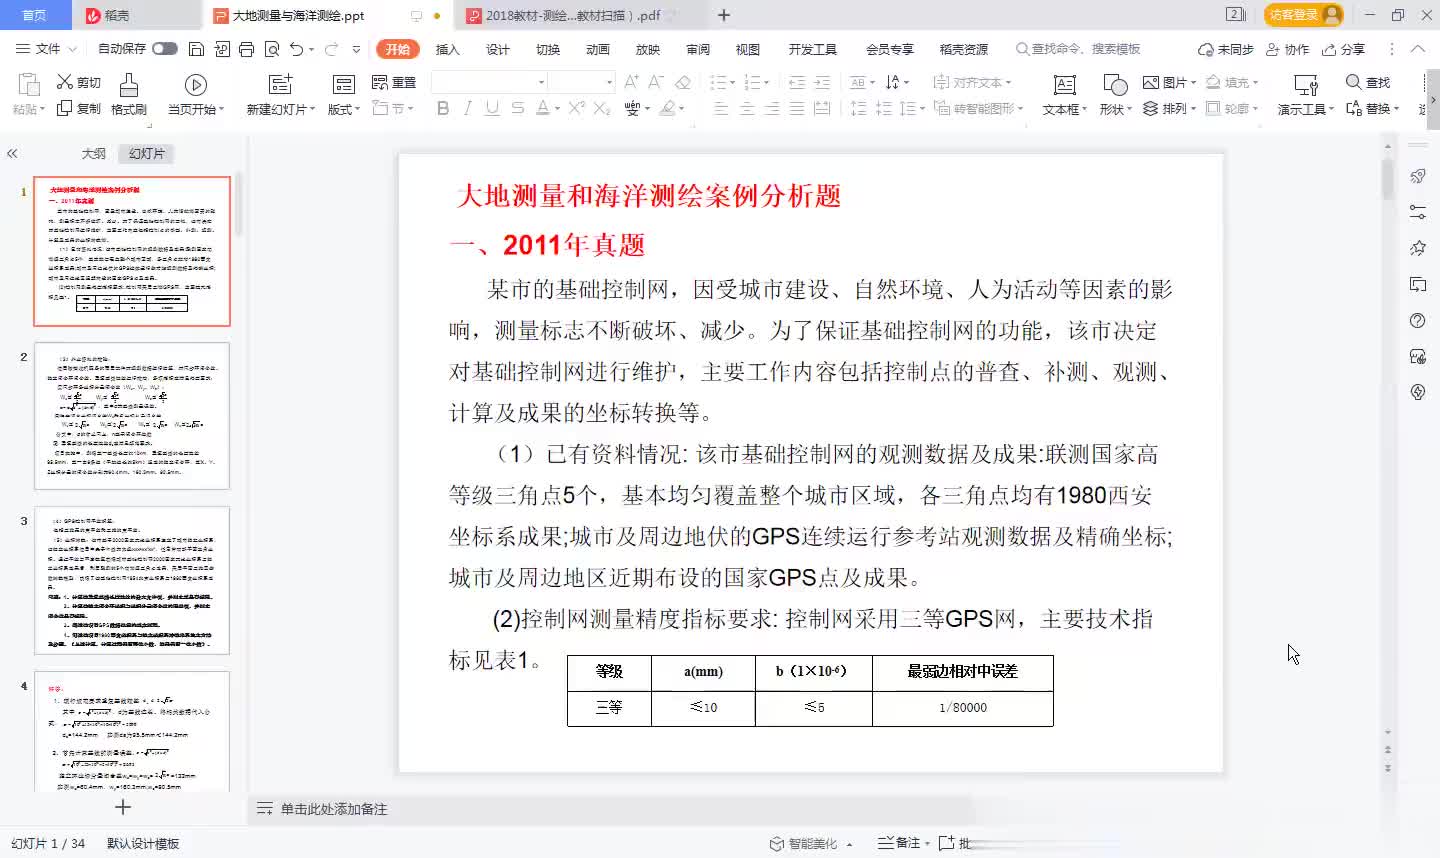Viewport: 1440px width, 858px height.
Task: Click the Undo arrow icon
Action: [x=296, y=49]
